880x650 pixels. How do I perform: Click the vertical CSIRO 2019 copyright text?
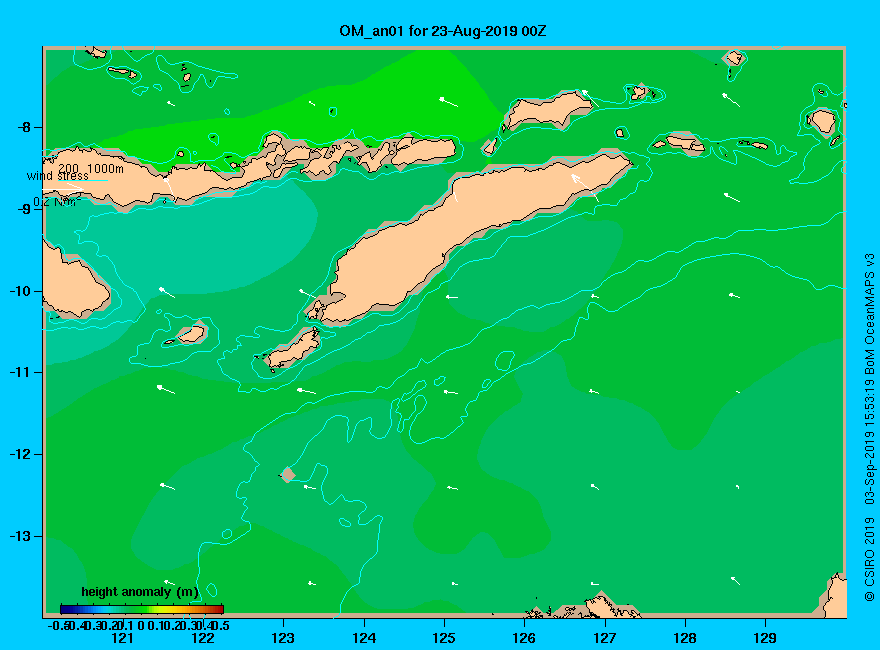click(869, 428)
